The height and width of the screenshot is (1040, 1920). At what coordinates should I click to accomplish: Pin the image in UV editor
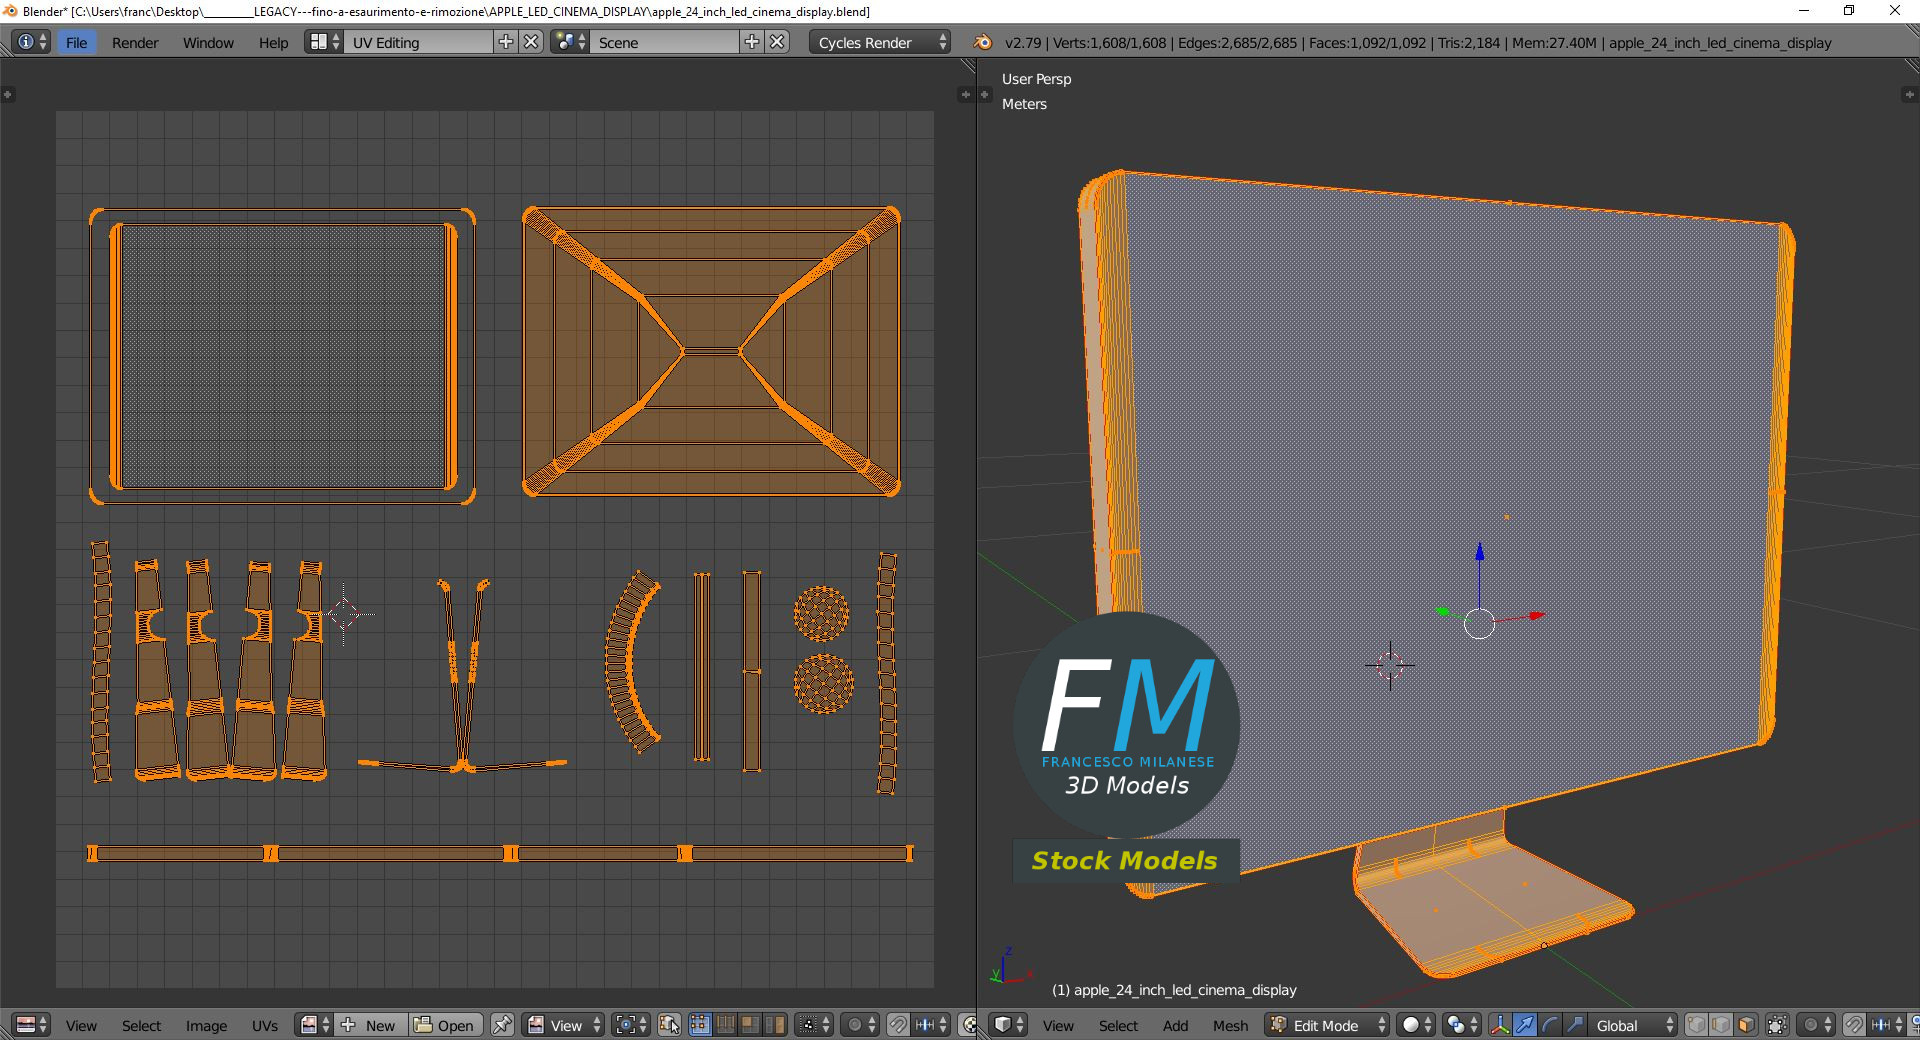(502, 1025)
